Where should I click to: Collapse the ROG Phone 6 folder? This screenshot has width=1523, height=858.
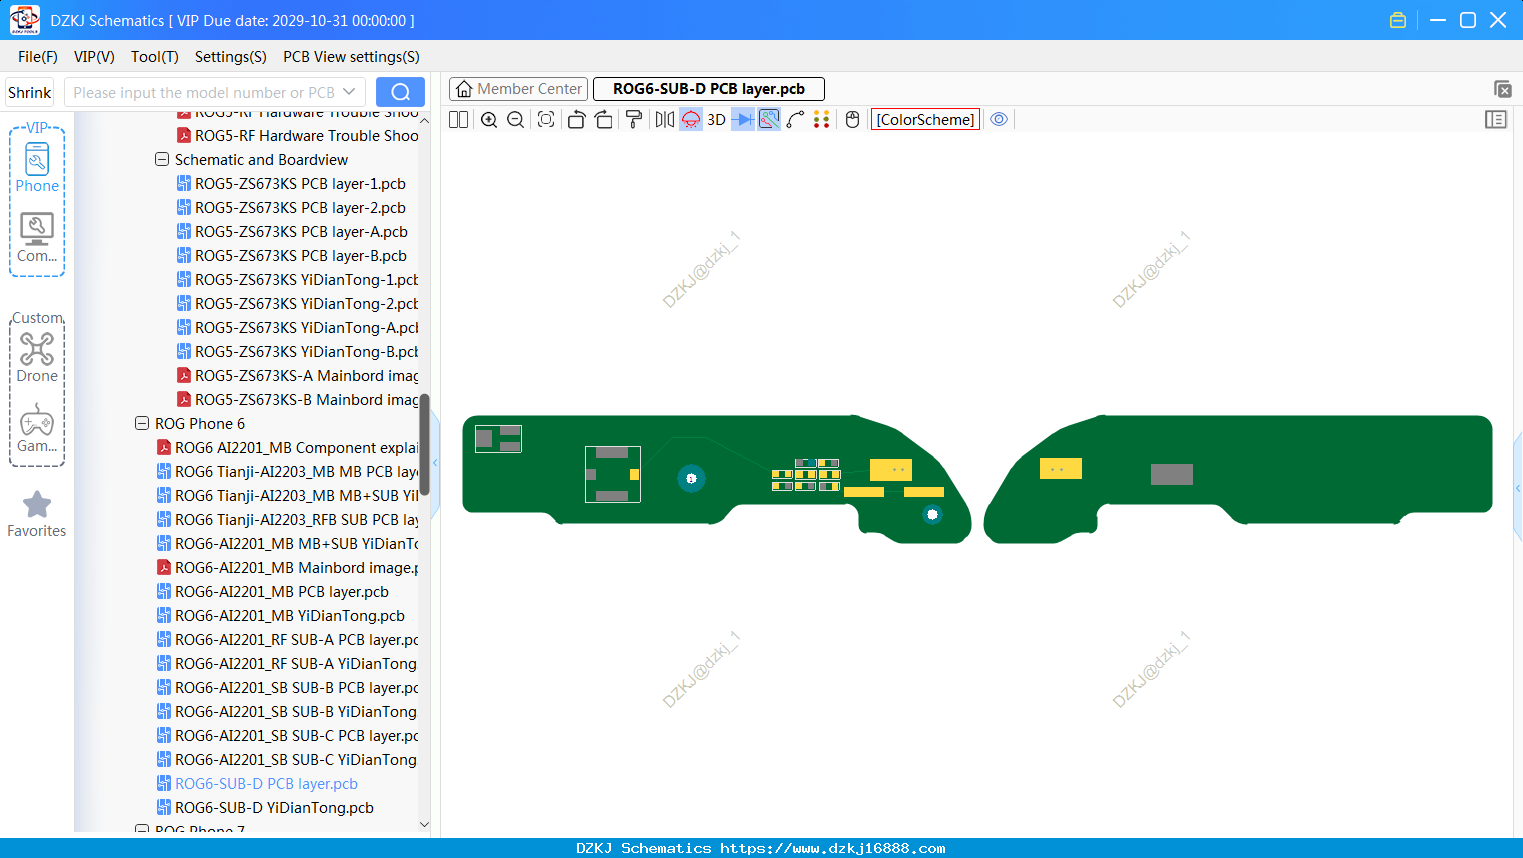click(142, 423)
